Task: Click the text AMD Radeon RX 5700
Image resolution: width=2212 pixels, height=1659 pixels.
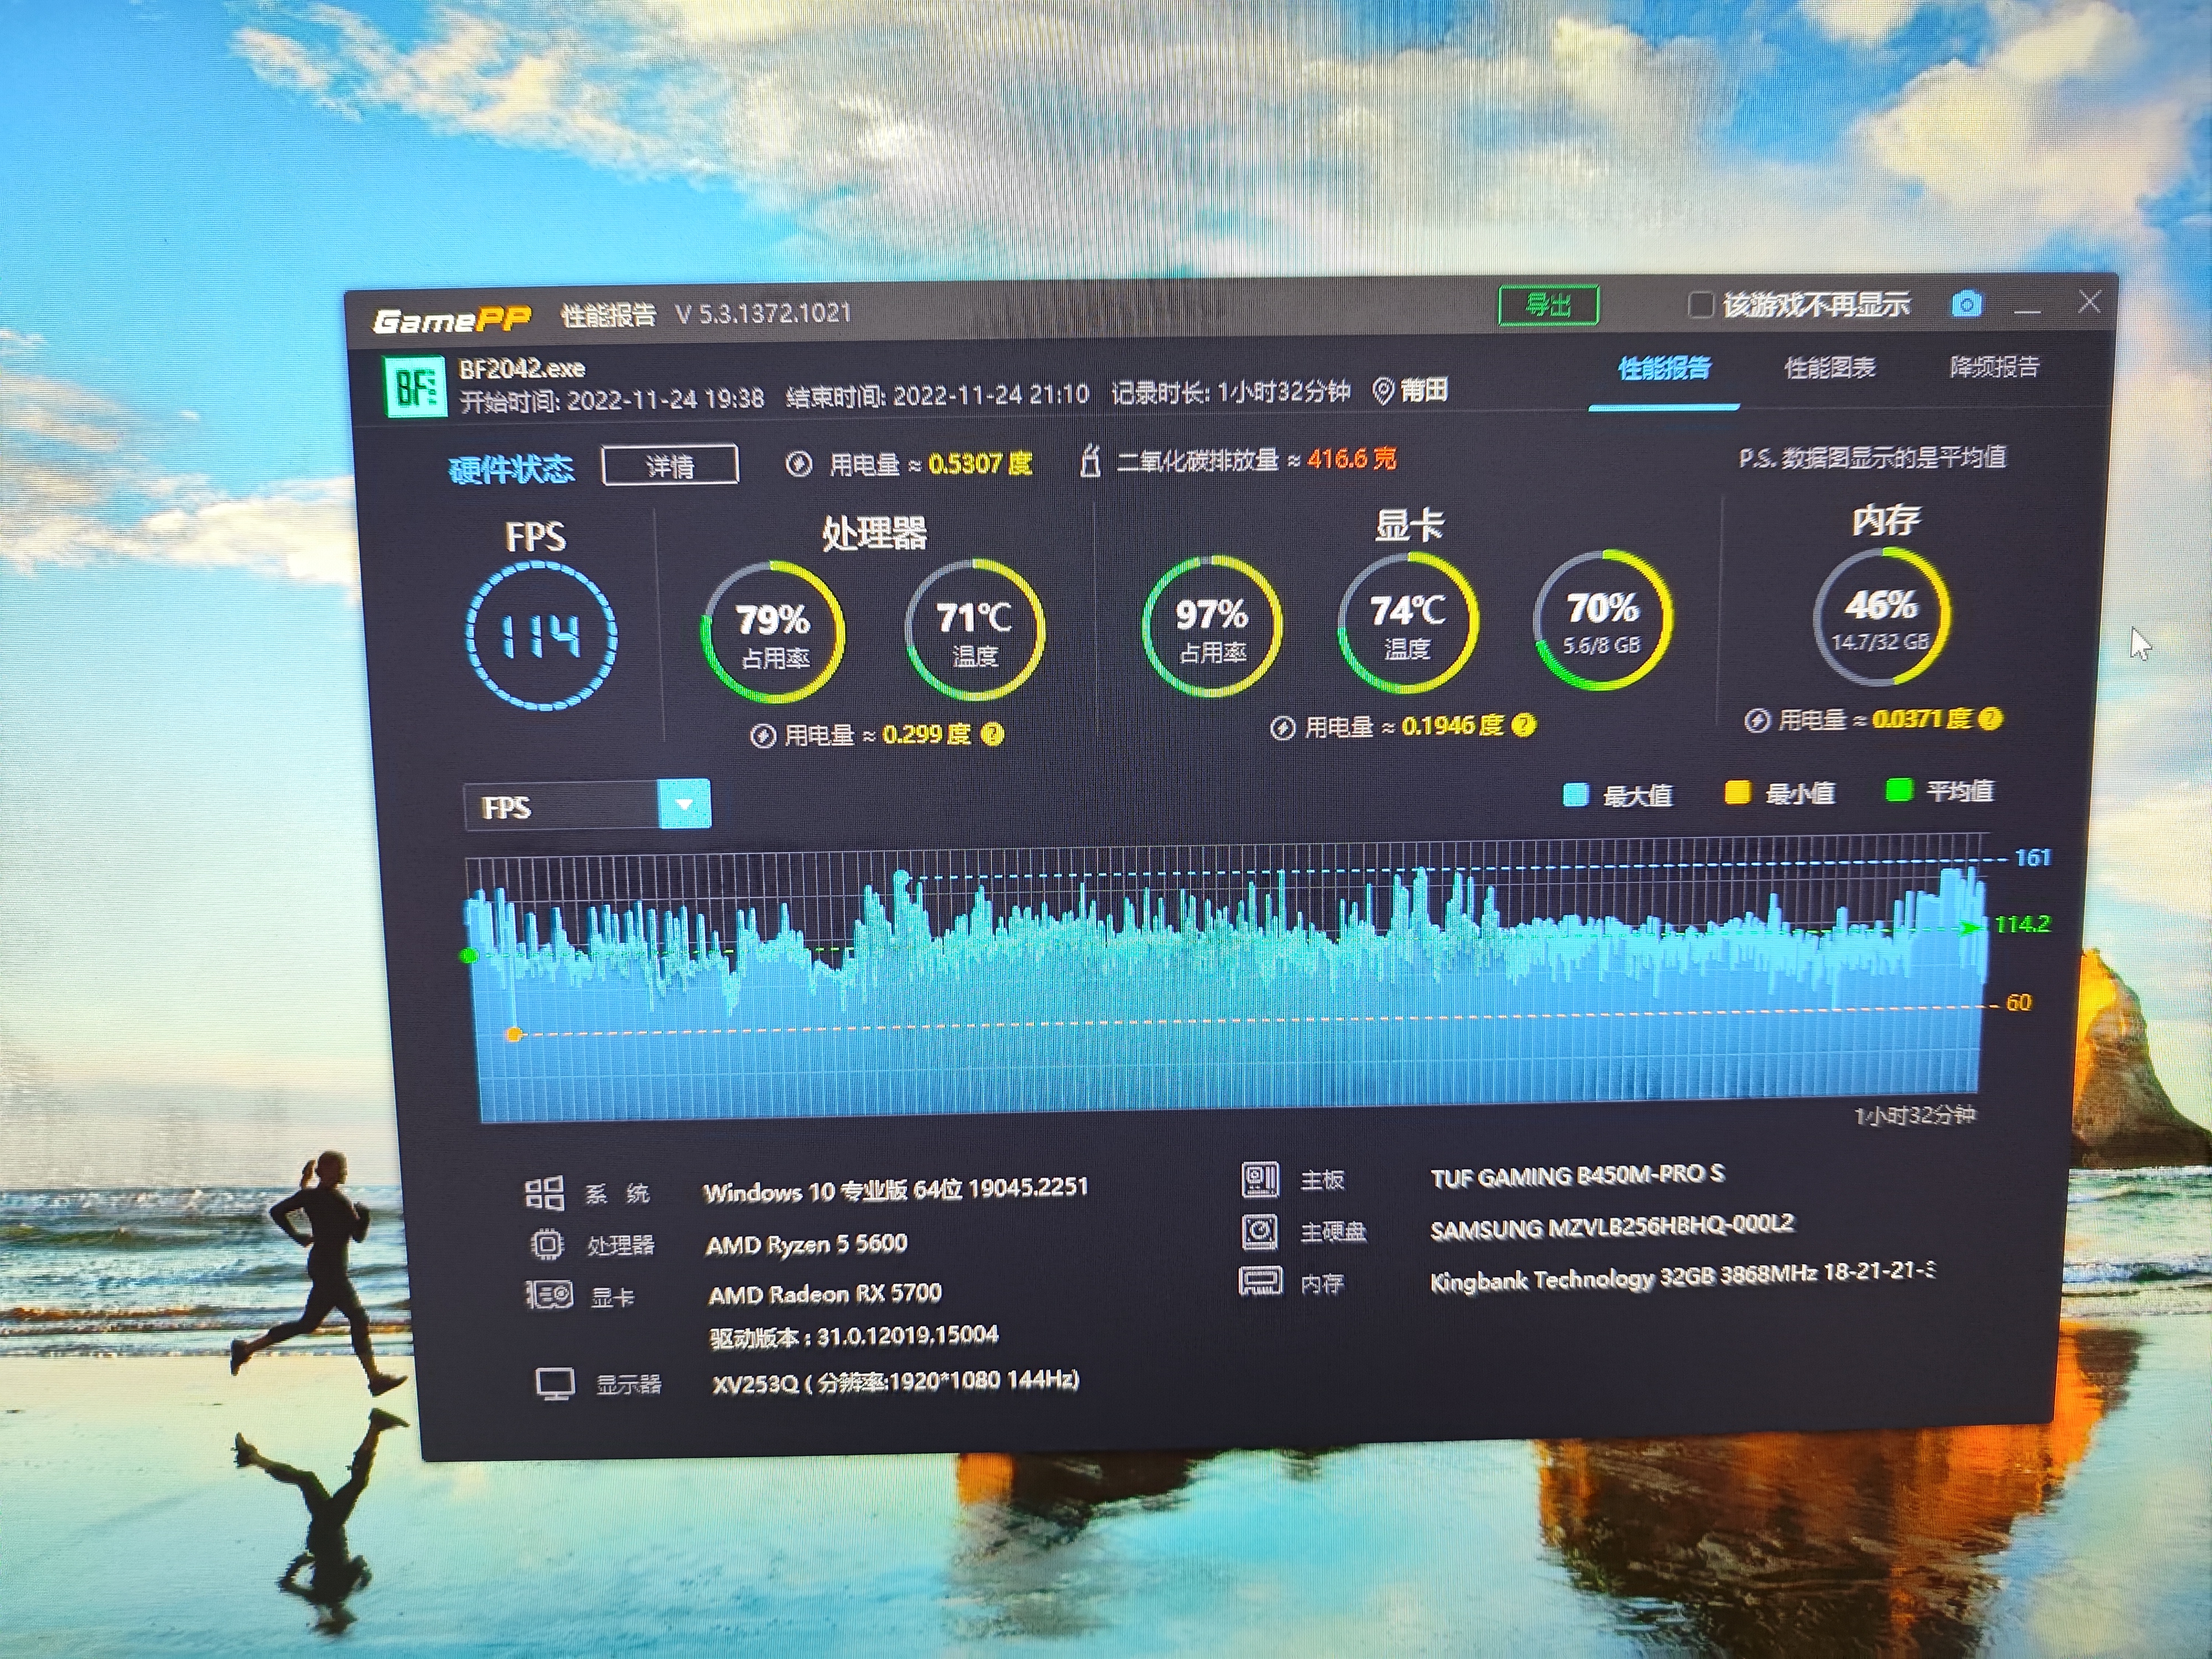Action: coord(825,1294)
